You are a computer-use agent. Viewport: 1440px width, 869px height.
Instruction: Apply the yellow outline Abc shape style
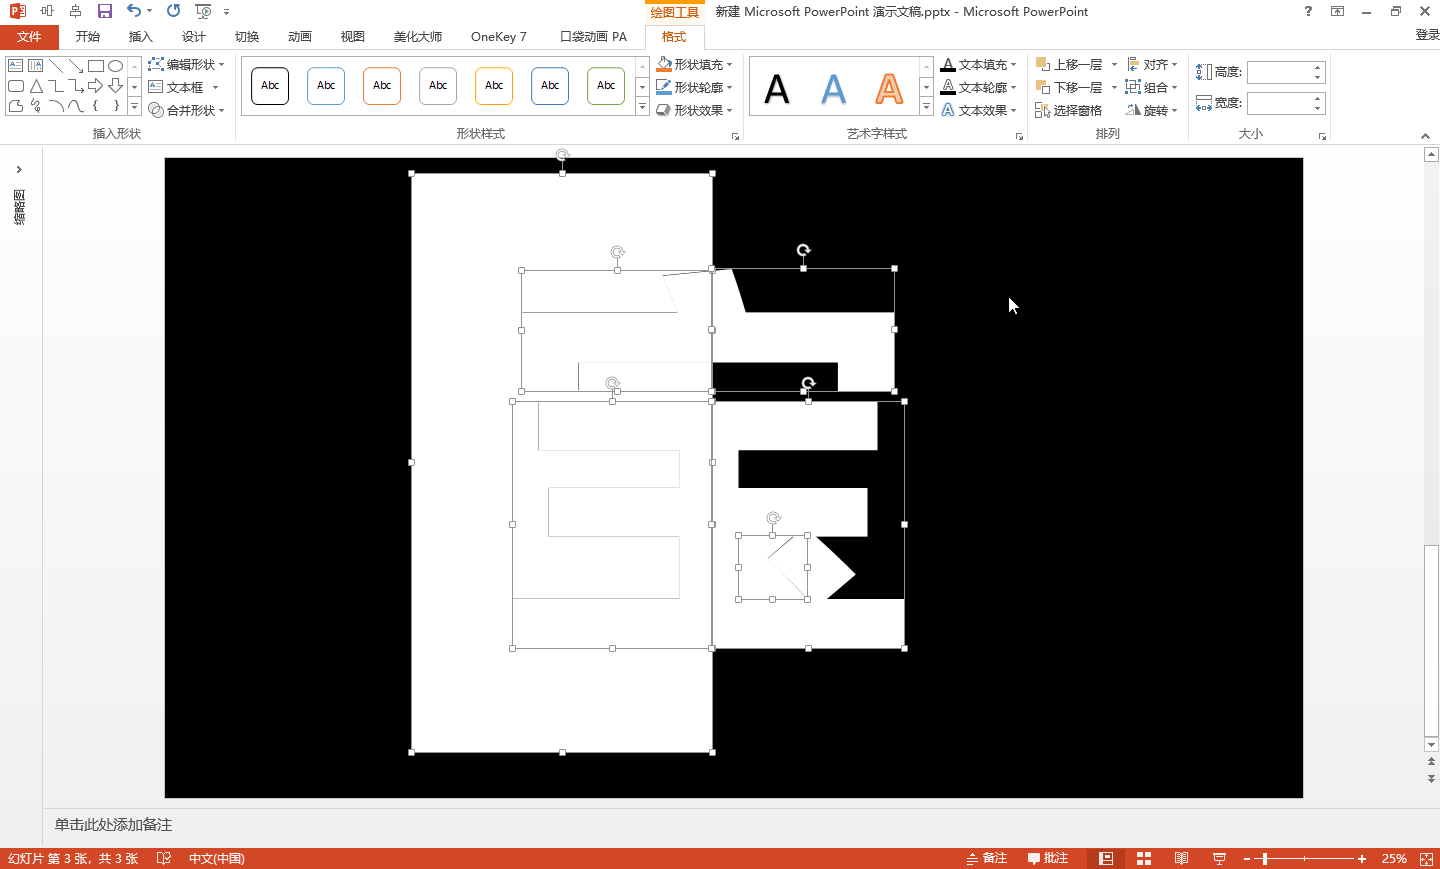[494, 86]
